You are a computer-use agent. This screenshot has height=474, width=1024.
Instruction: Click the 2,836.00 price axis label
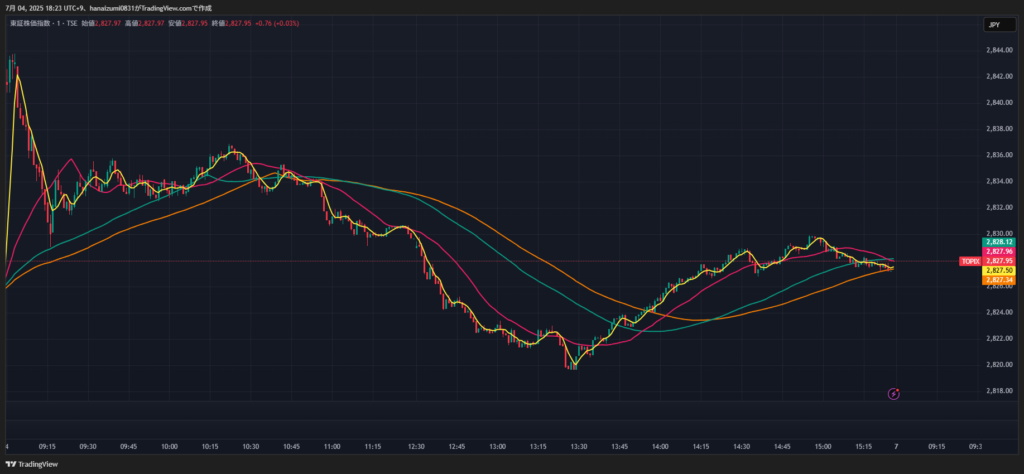pos(999,155)
